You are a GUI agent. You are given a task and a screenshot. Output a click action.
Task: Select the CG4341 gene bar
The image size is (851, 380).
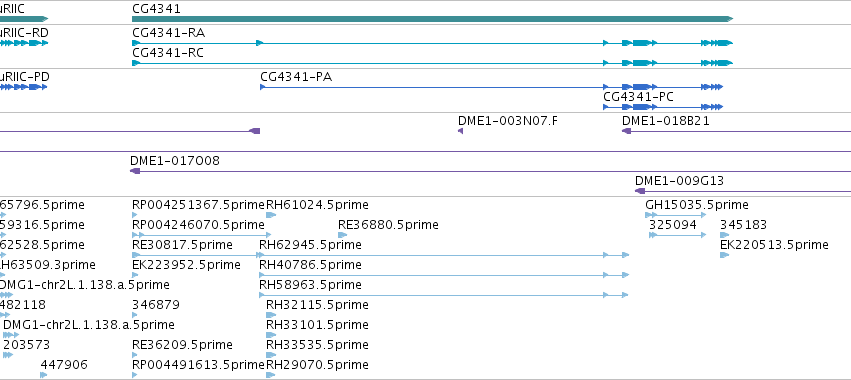[433, 19]
